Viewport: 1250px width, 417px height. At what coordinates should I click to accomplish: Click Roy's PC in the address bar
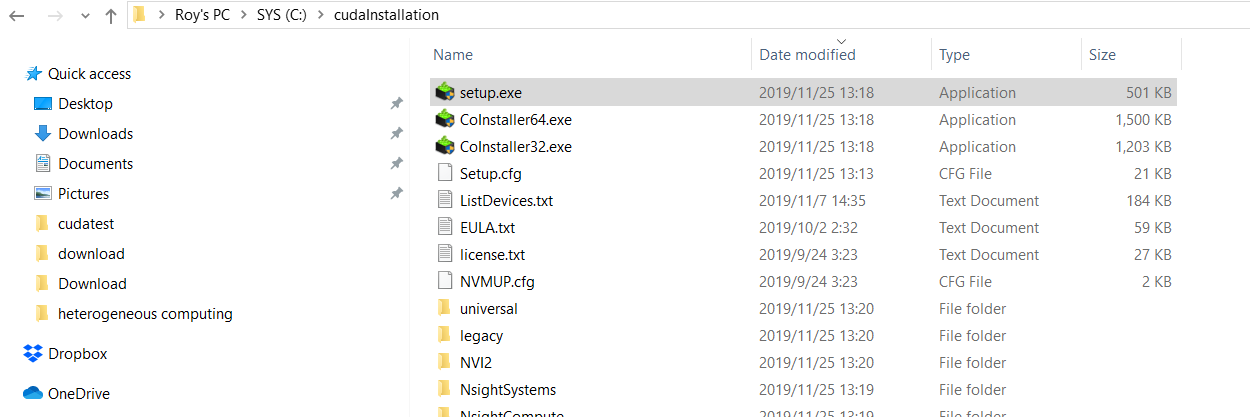coord(201,15)
